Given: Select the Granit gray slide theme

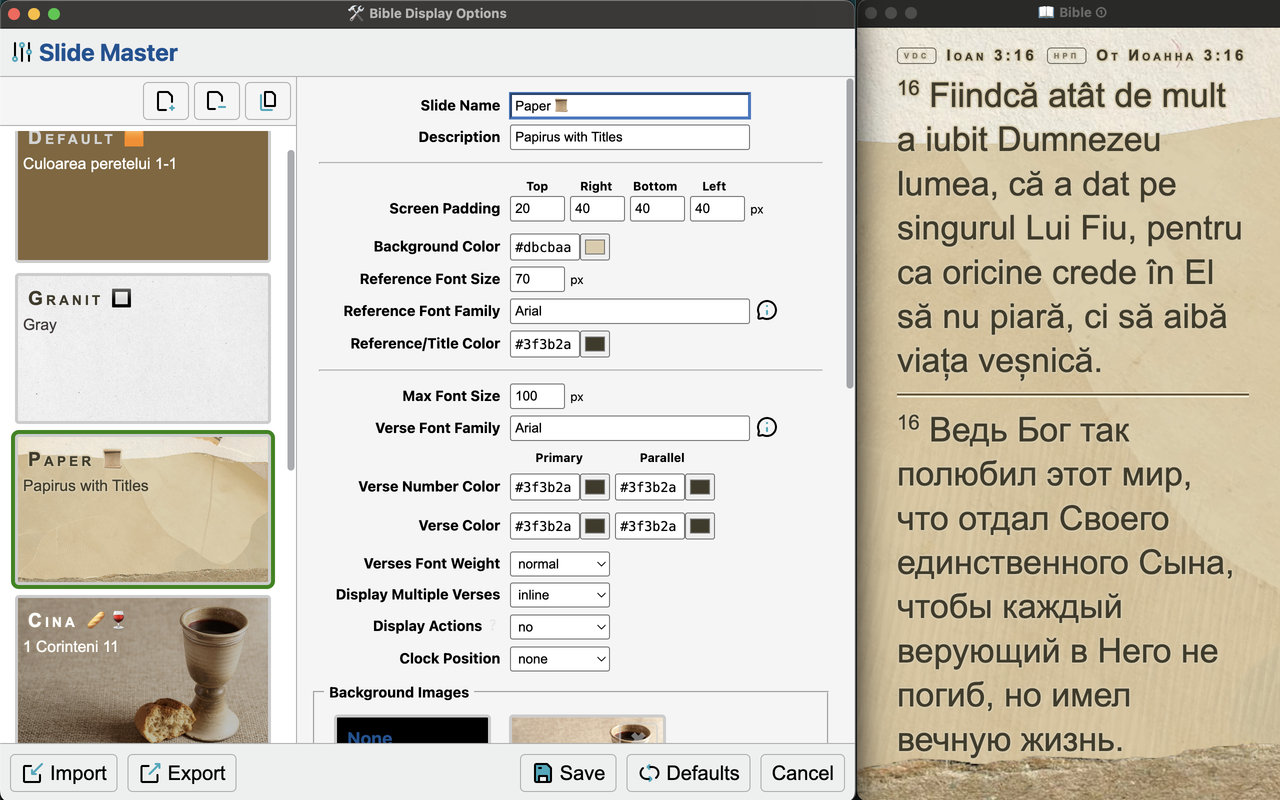Looking at the screenshot, I should click(x=143, y=348).
